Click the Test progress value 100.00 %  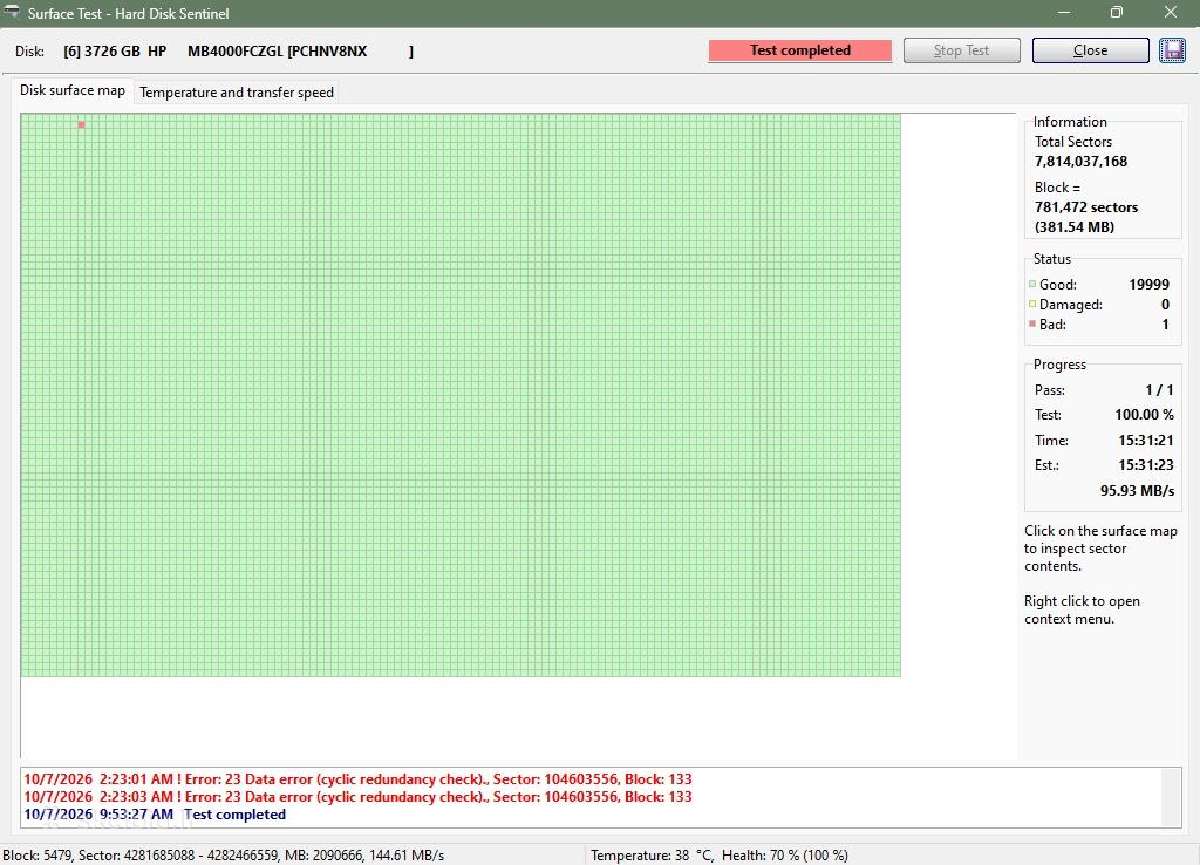coord(1144,415)
